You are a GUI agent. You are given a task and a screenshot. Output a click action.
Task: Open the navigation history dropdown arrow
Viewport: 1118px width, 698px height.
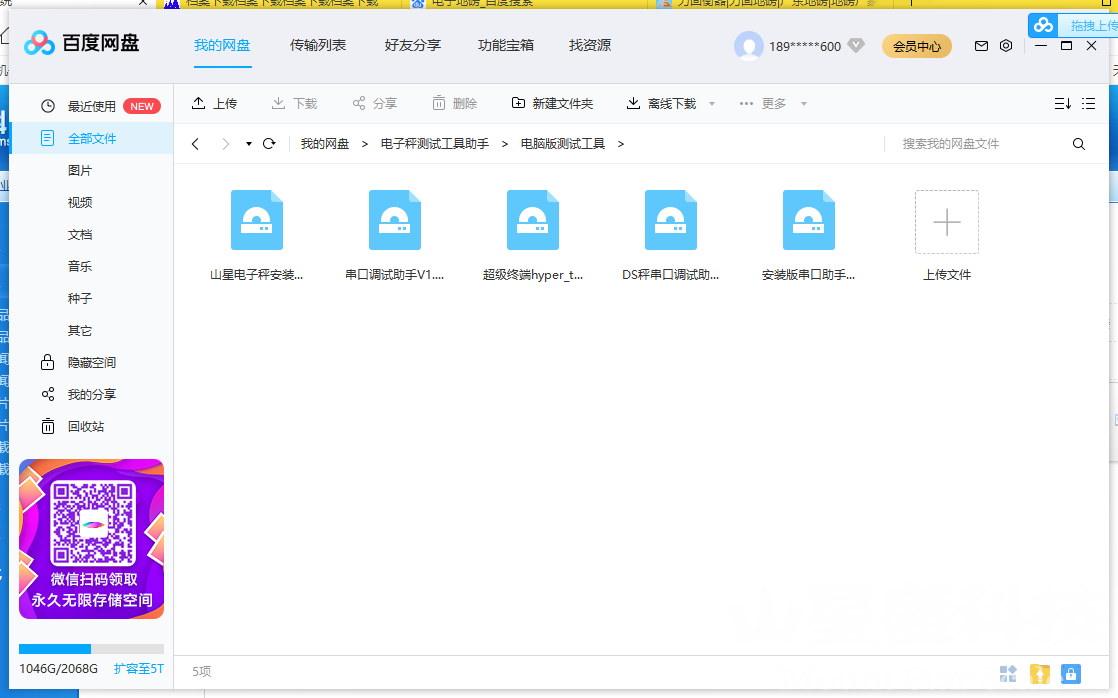pyautogui.click(x=249, y=144)
